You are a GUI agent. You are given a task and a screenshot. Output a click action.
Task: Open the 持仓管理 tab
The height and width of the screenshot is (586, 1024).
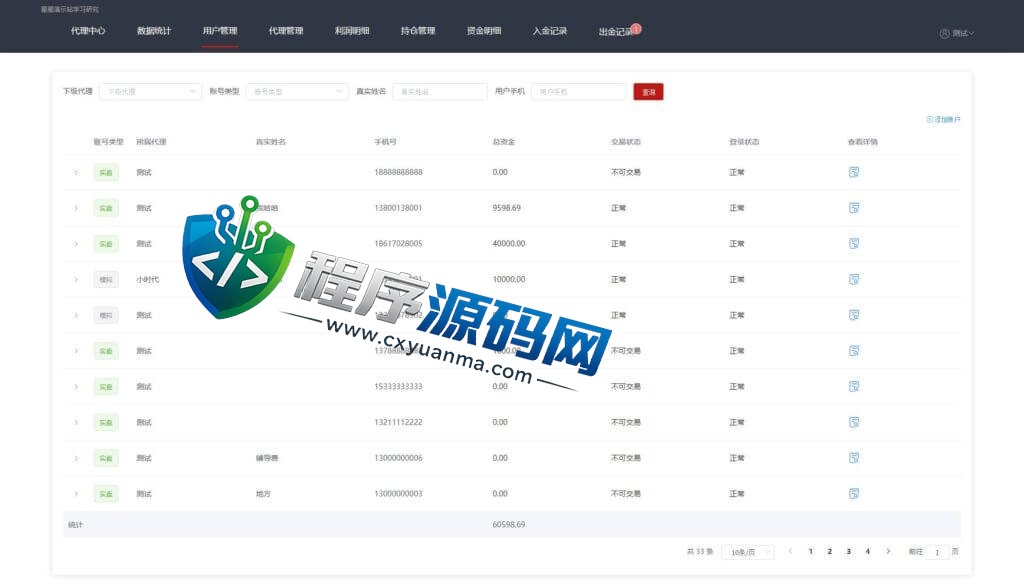(418, 31)
